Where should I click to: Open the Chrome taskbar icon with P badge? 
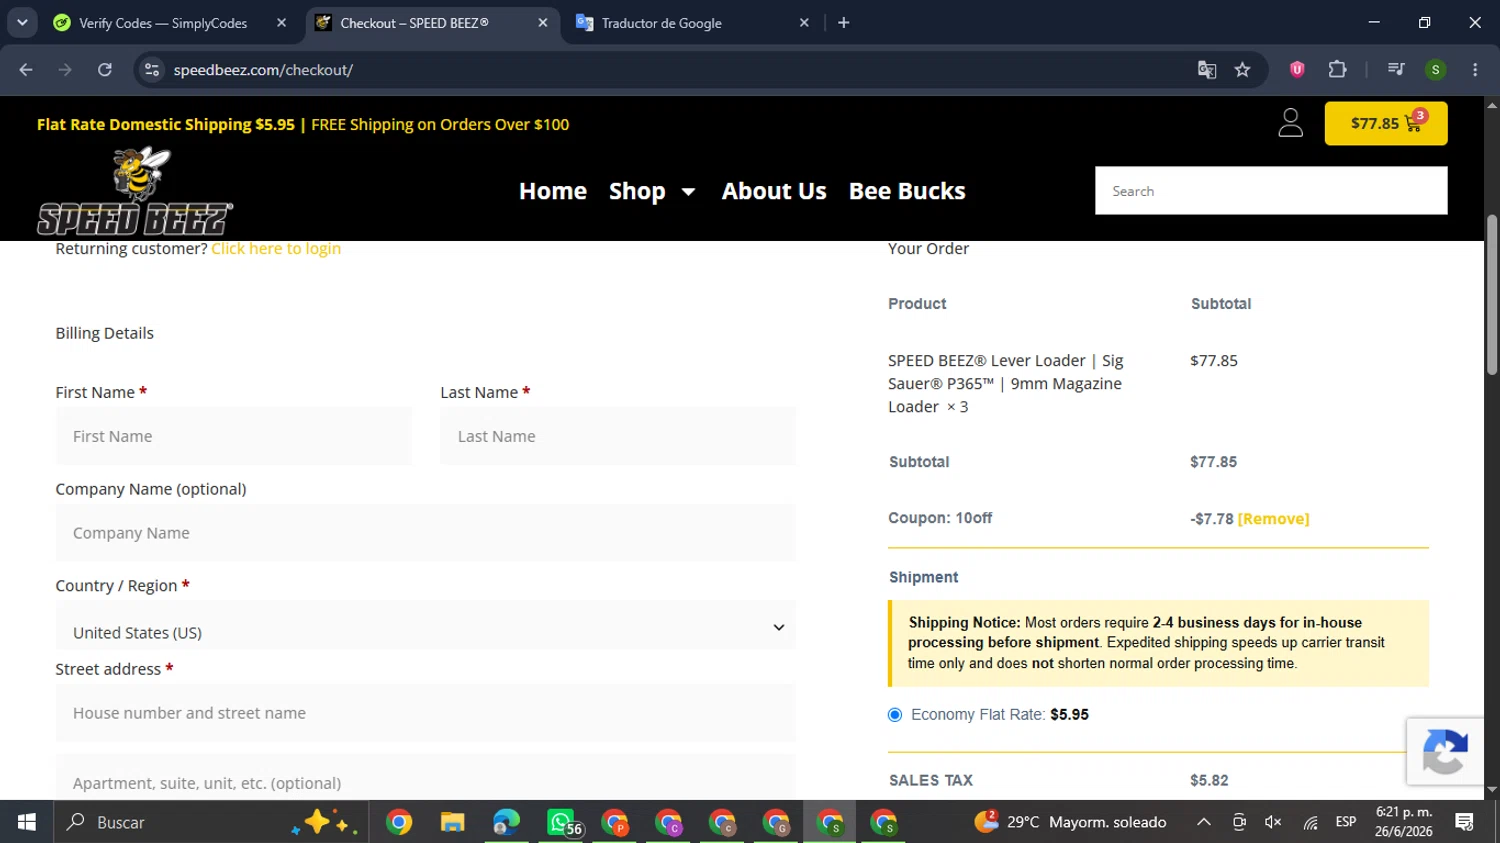click(615, 822)
